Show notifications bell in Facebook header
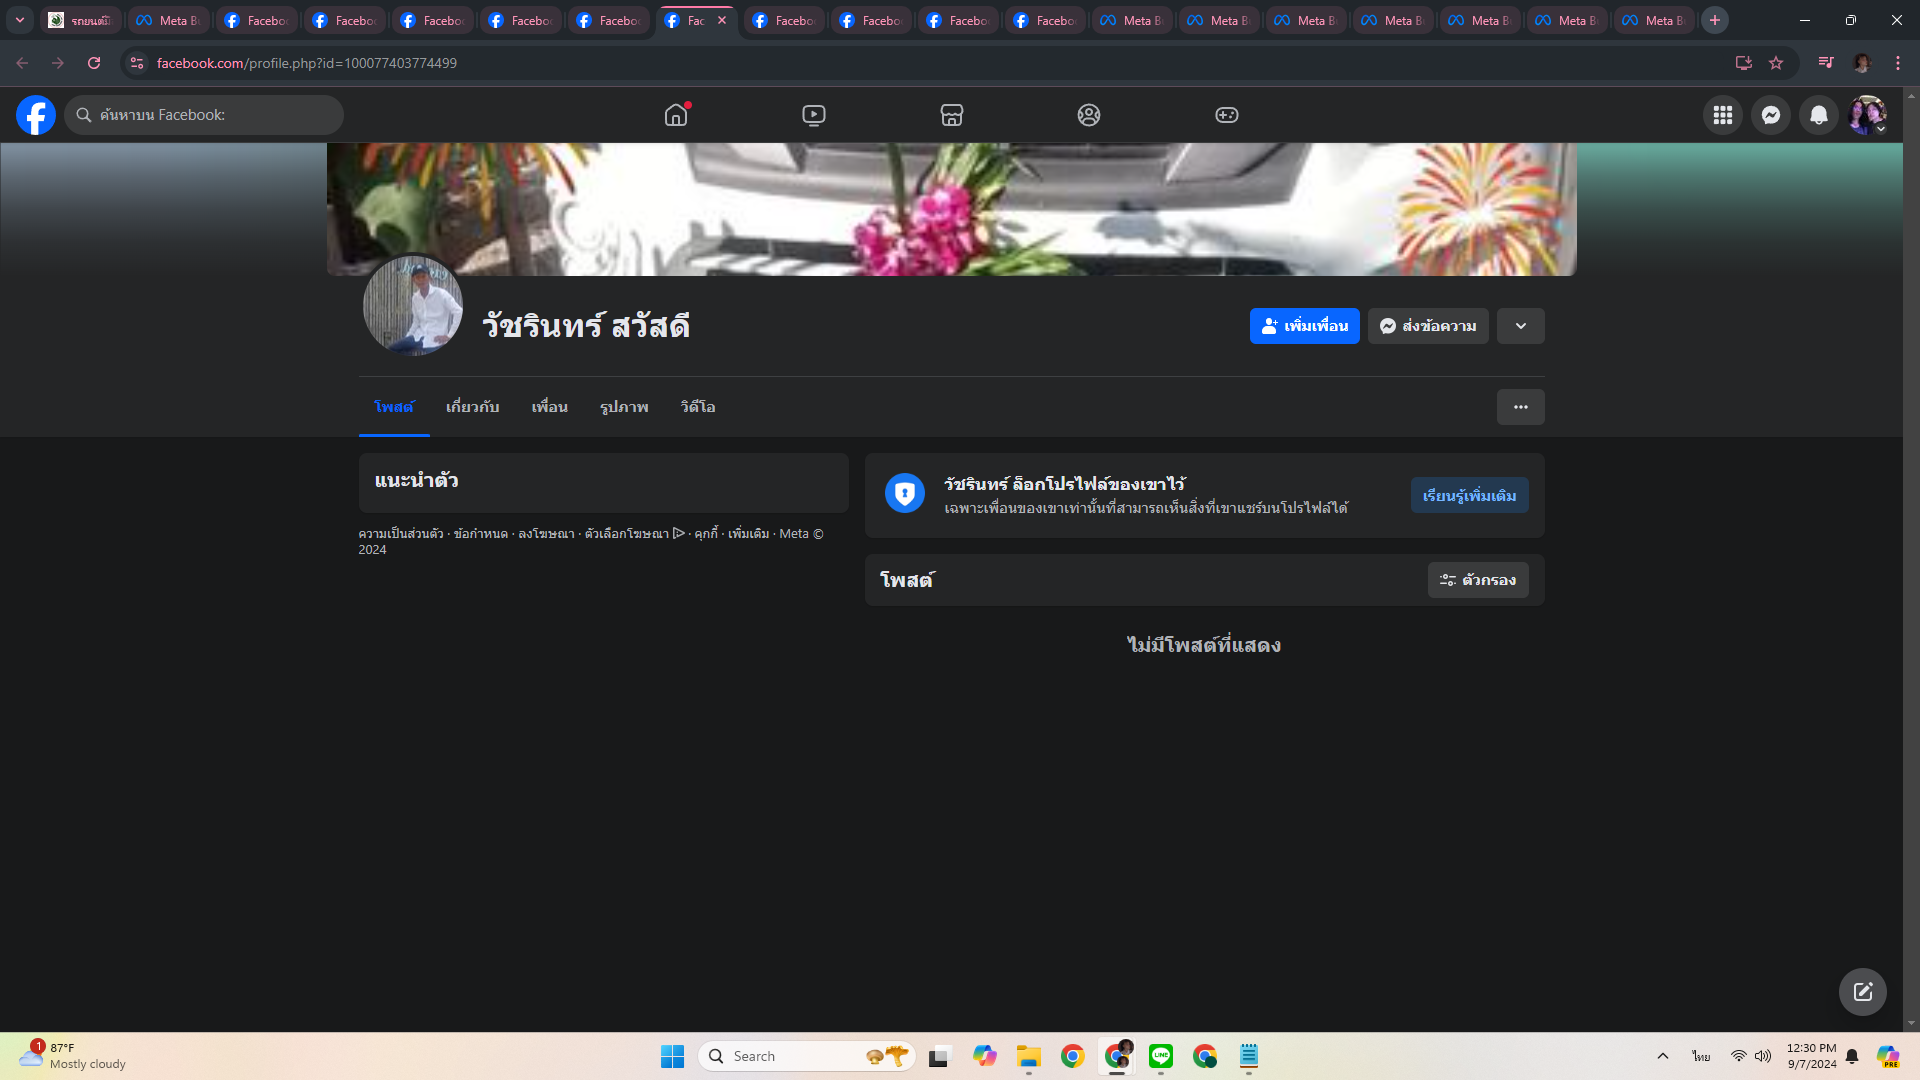 [1818, 115]
